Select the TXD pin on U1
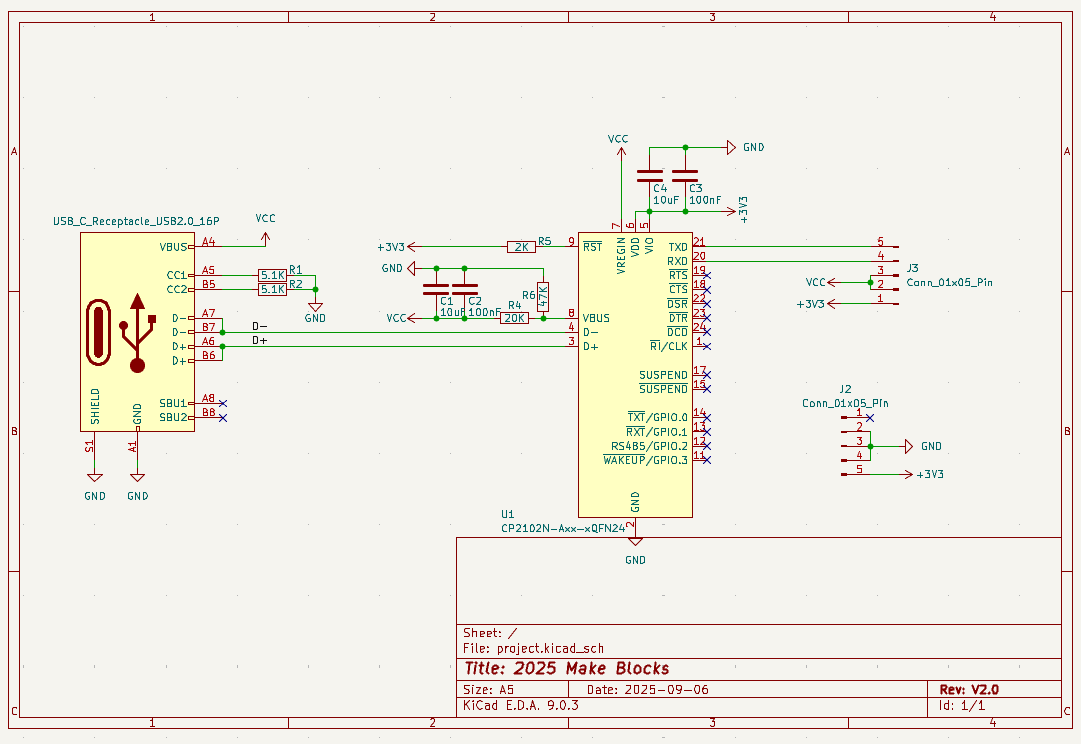Viewport: 1081px width, 744px height. [x=678, y=246]
